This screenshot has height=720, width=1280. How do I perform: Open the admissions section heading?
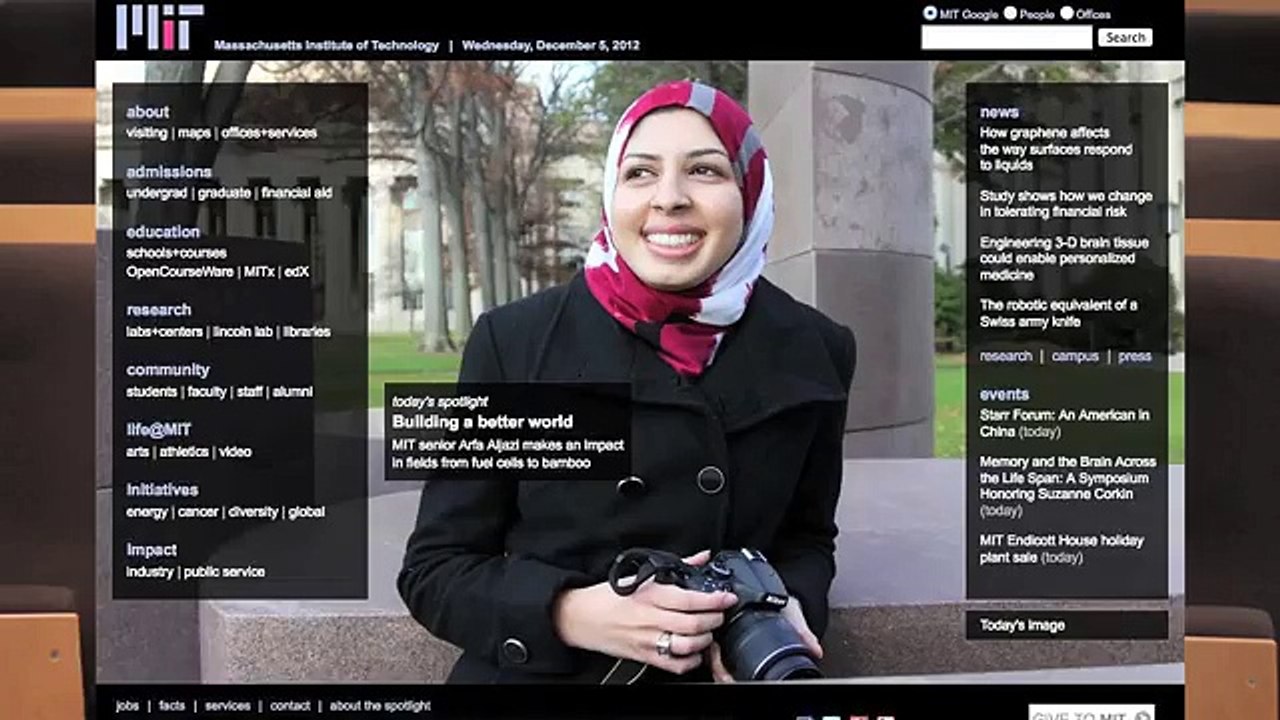[x=169, y=172]
